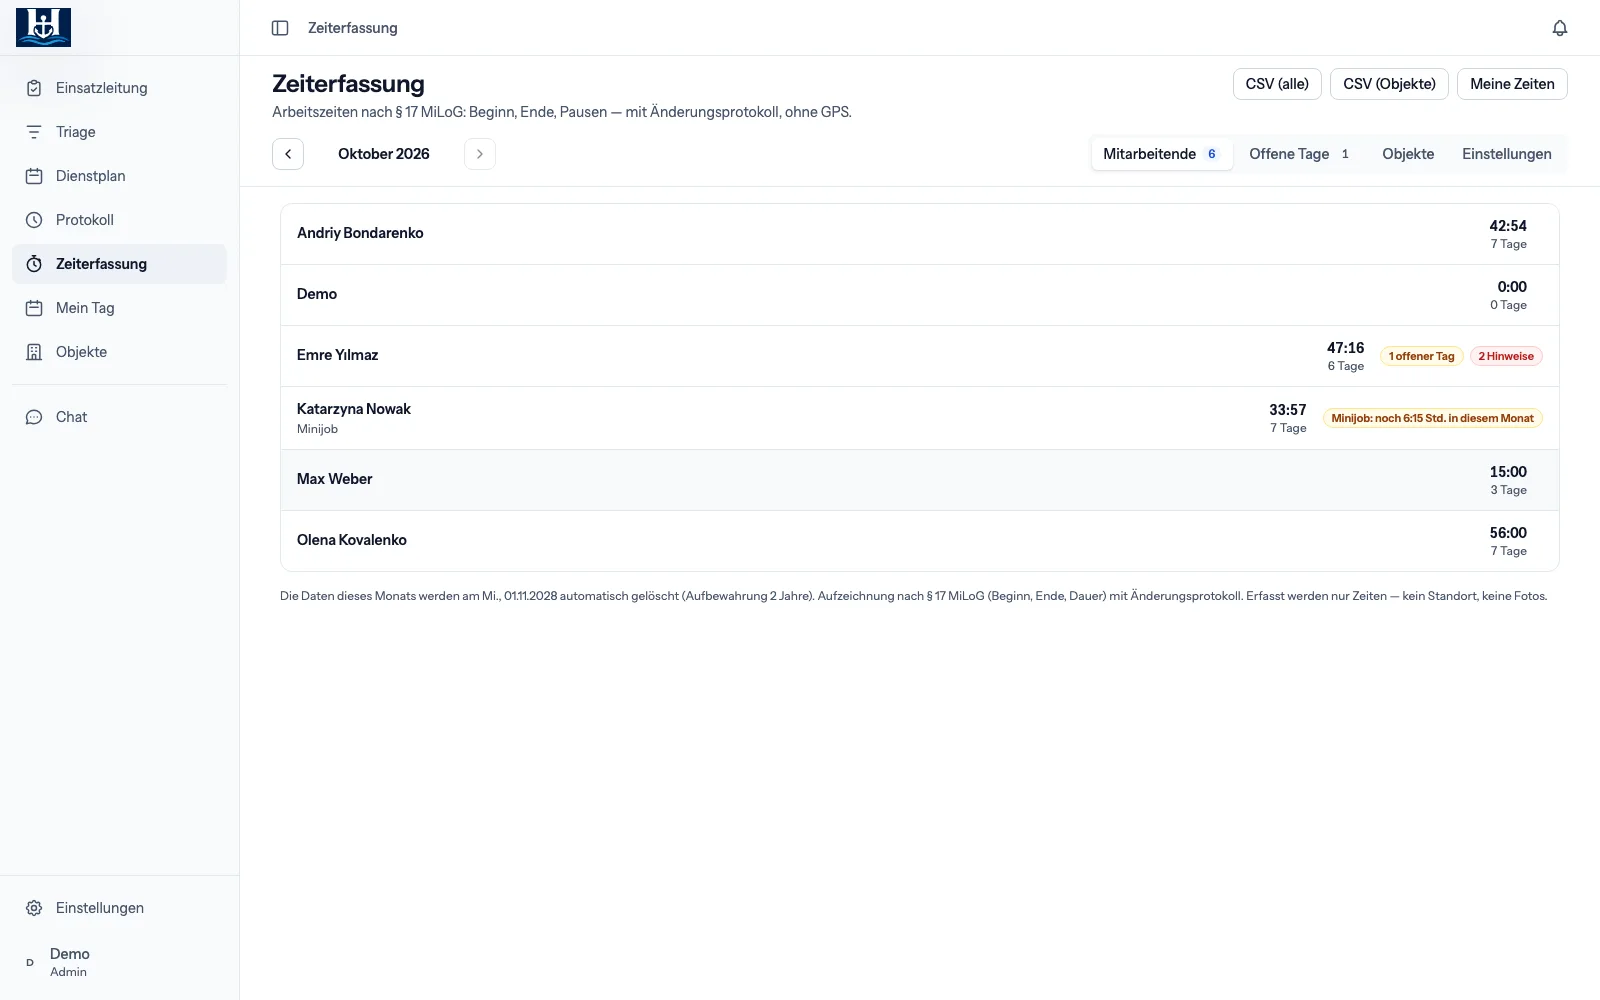This screenshot has width=1600, height=1000.
Task: Click the Oktober 2026 month label
Action: click(384, 154)
